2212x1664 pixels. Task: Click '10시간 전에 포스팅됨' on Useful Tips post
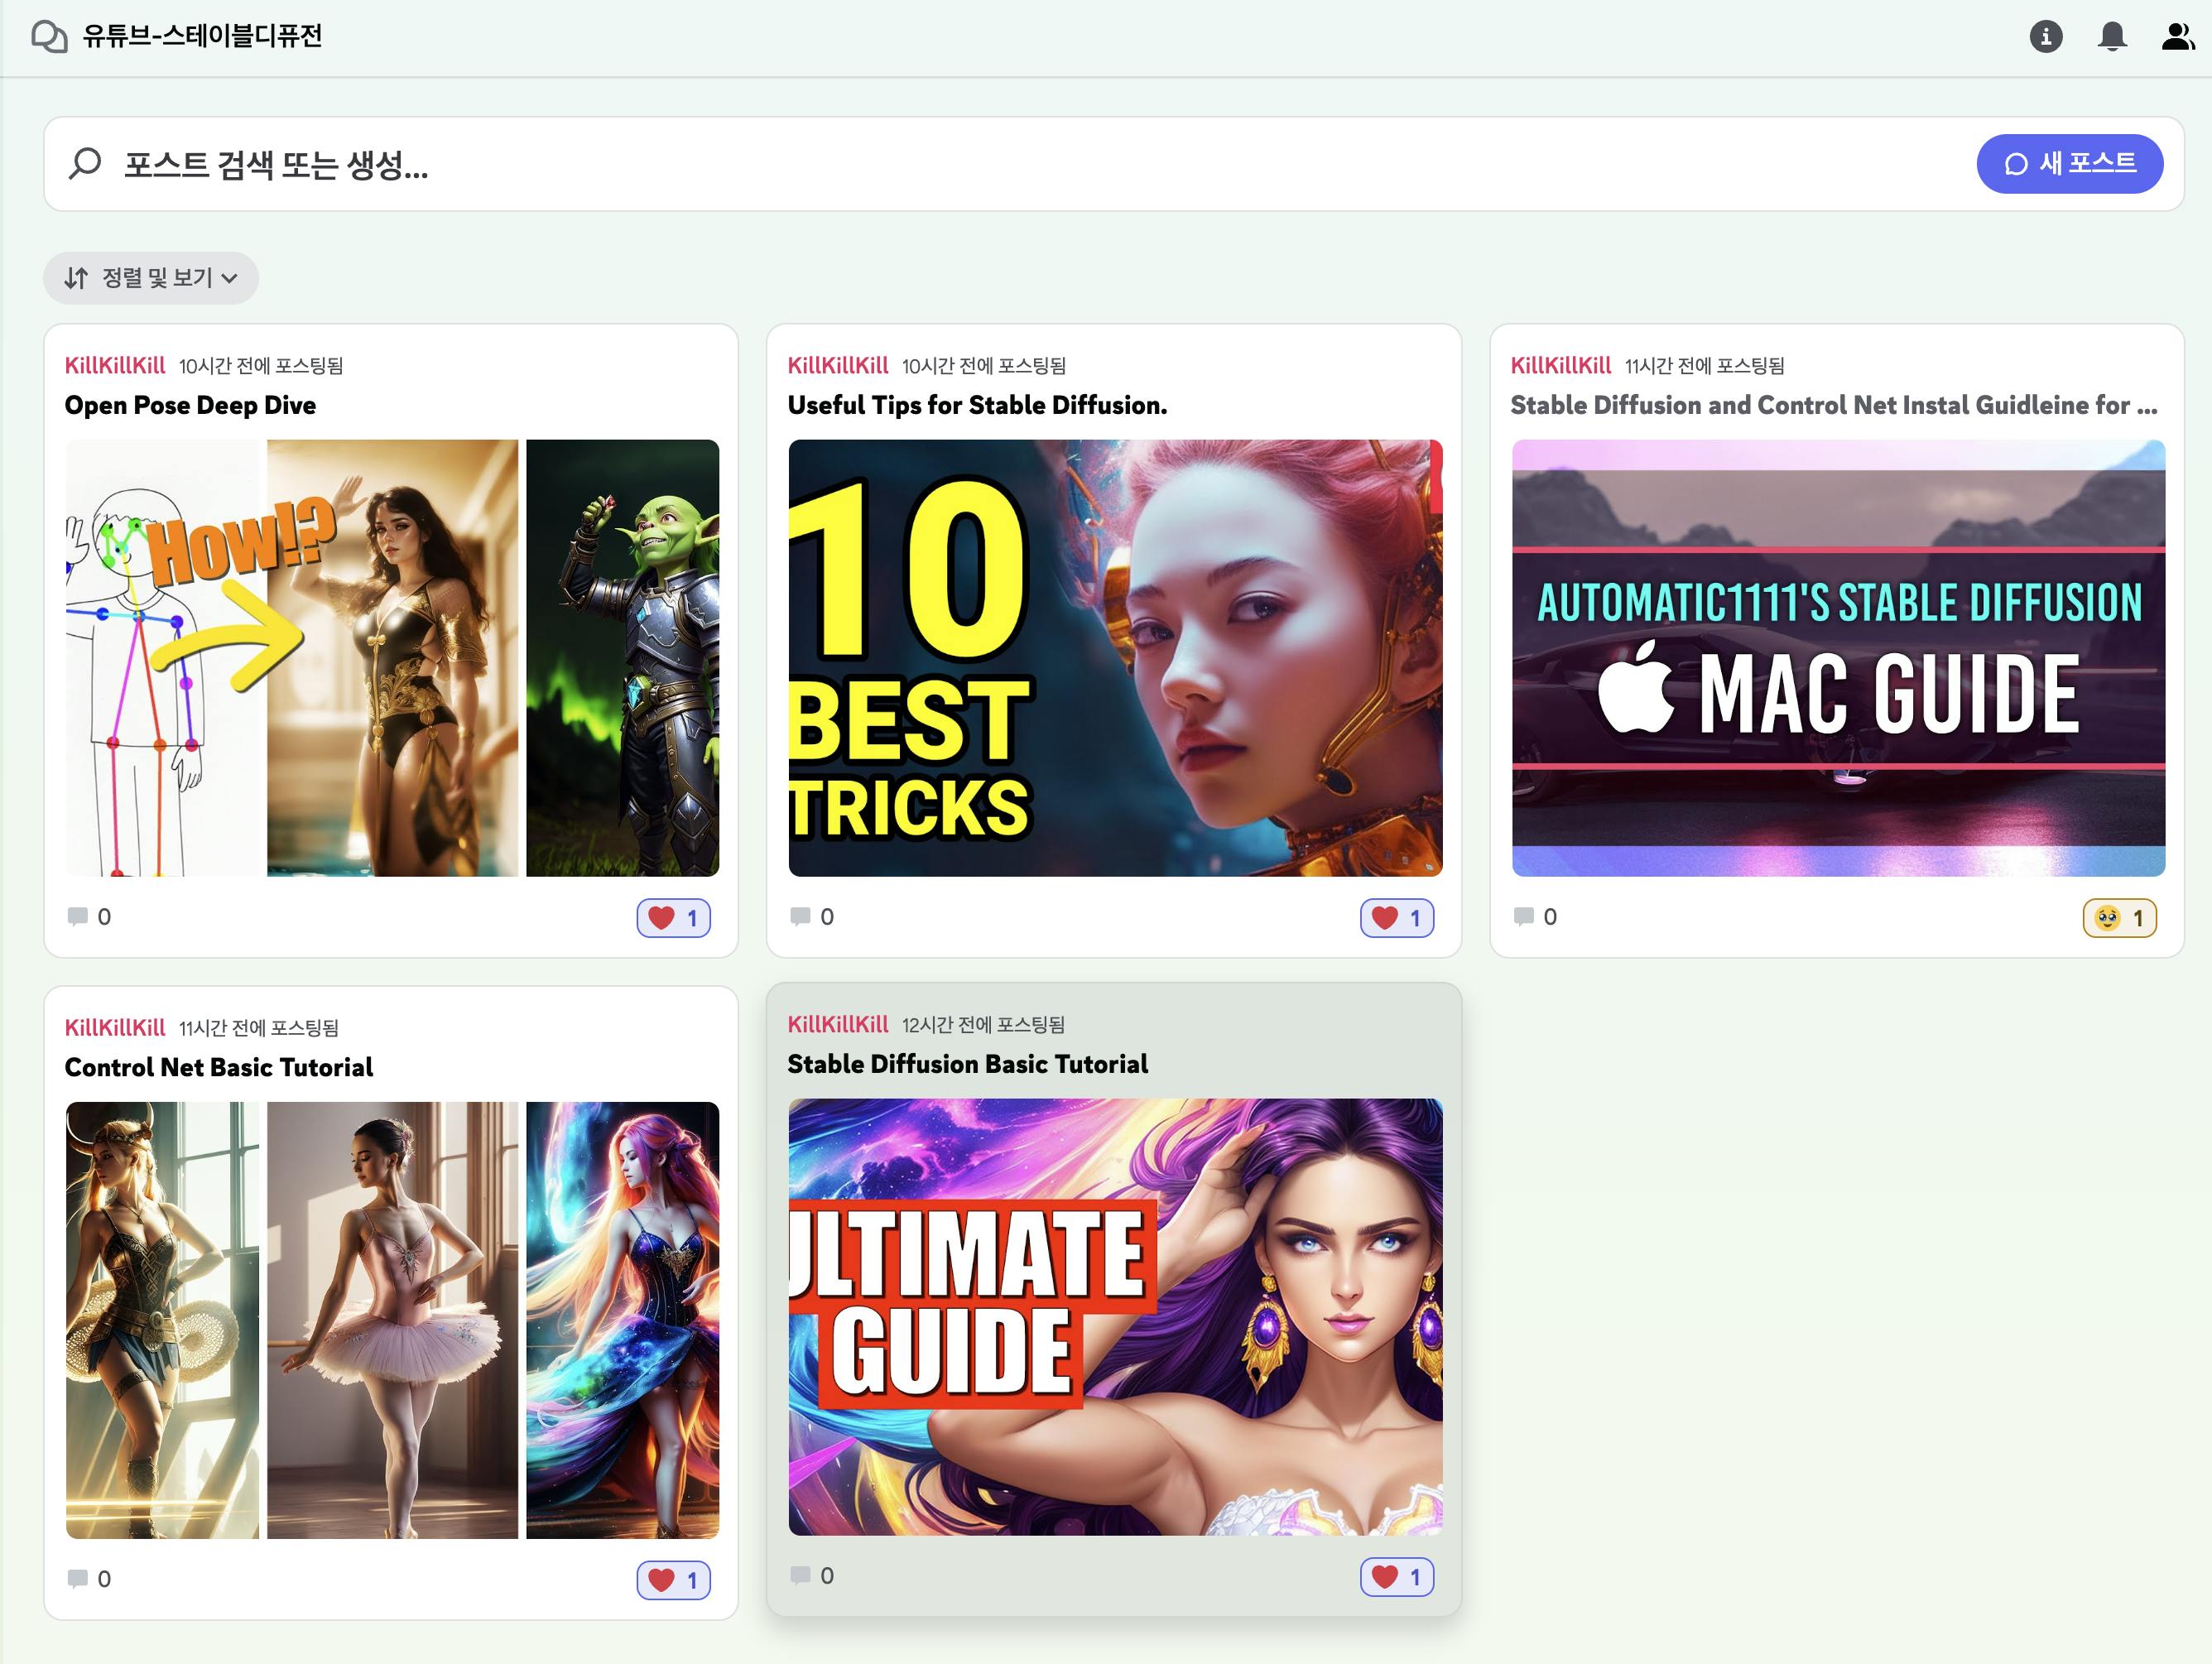click(984, 366)
